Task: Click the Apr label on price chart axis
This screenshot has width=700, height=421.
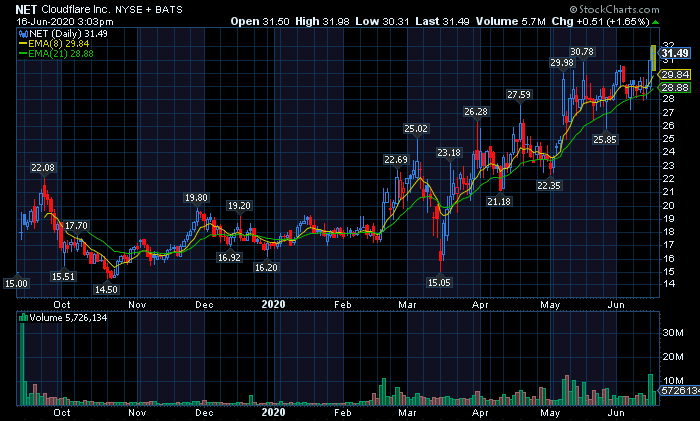Action: 480,305
